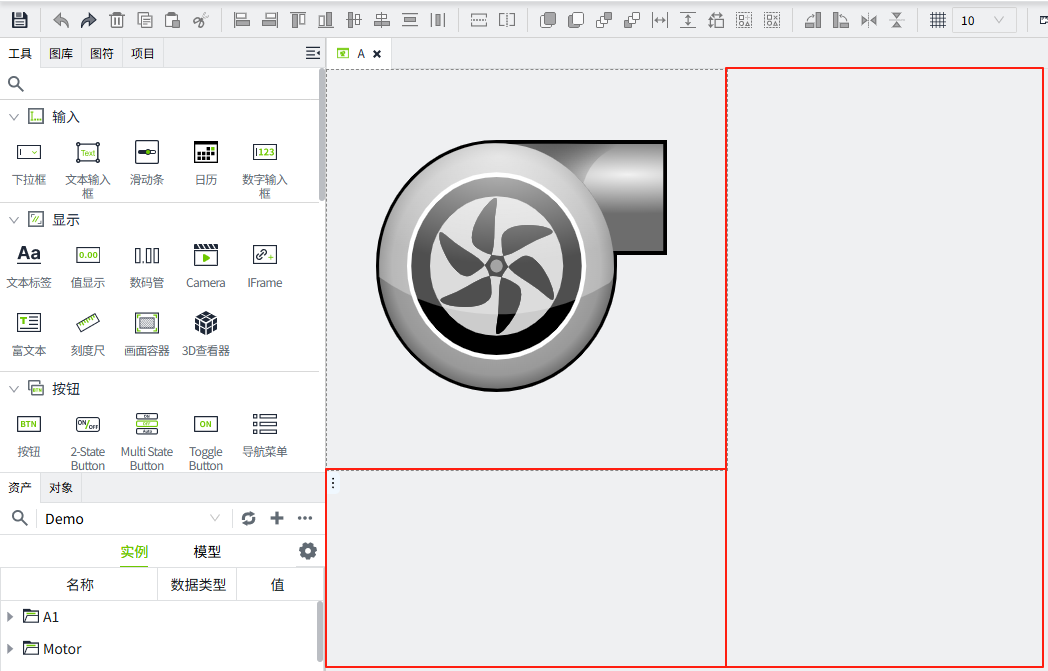Switch to the 模型 view
Screen dimensions: 1048x671
(x=207, y=552)
